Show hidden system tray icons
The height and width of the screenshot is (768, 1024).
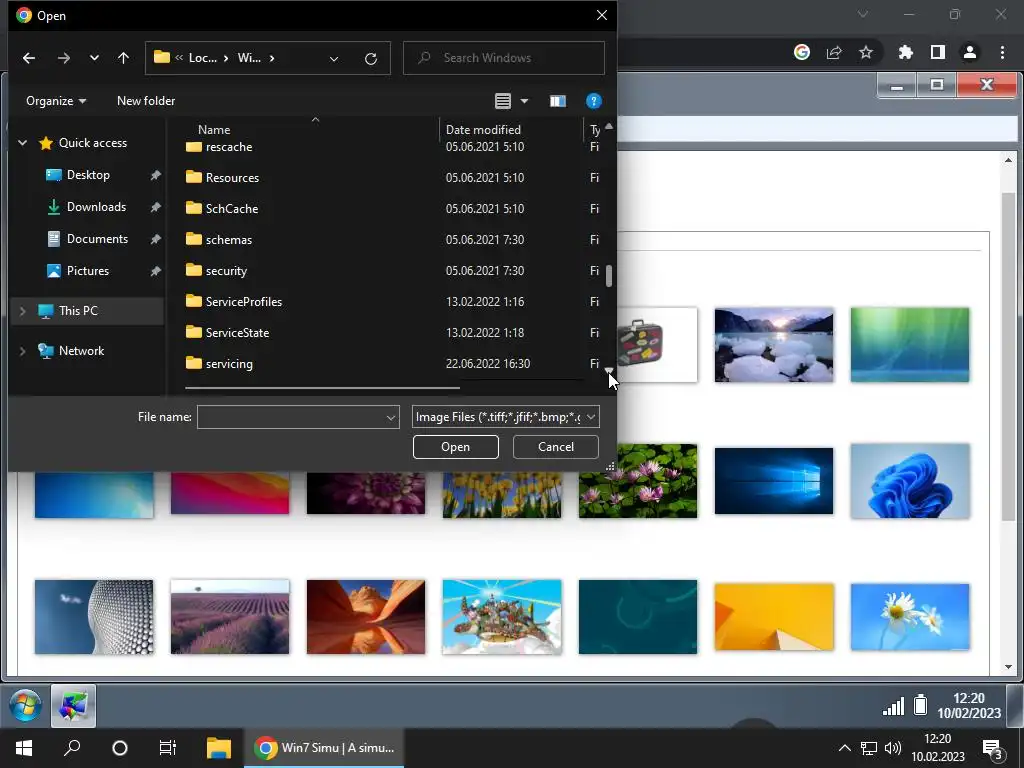[x=844, y=748]
